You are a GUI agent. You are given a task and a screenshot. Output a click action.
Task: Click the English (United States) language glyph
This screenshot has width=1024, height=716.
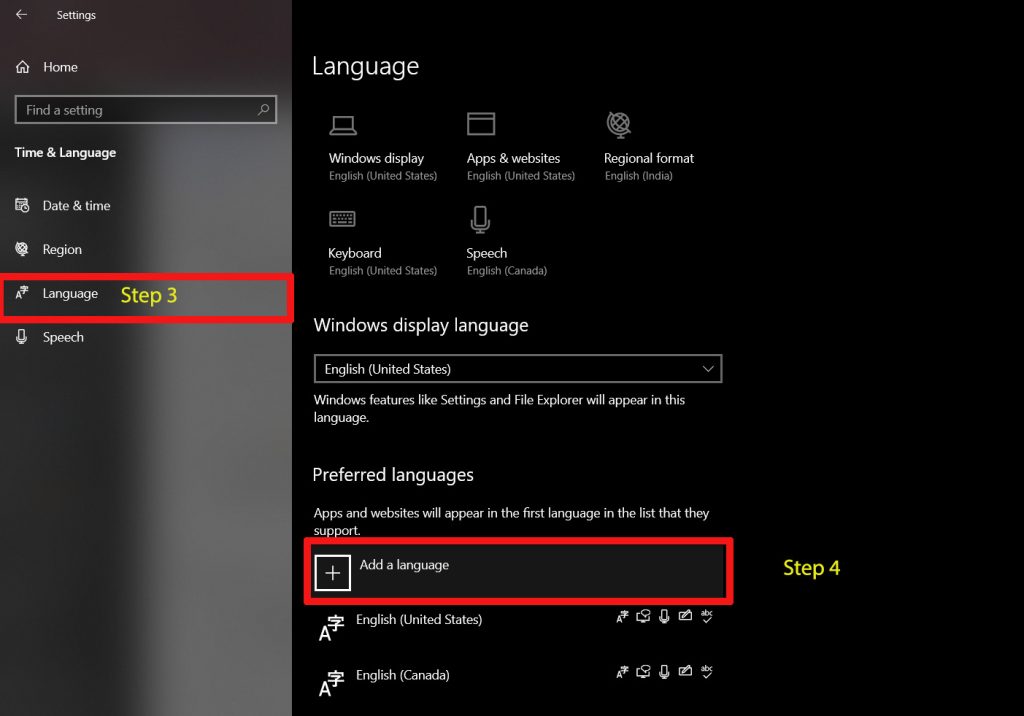pyautogui.click(x=331, y=628)
